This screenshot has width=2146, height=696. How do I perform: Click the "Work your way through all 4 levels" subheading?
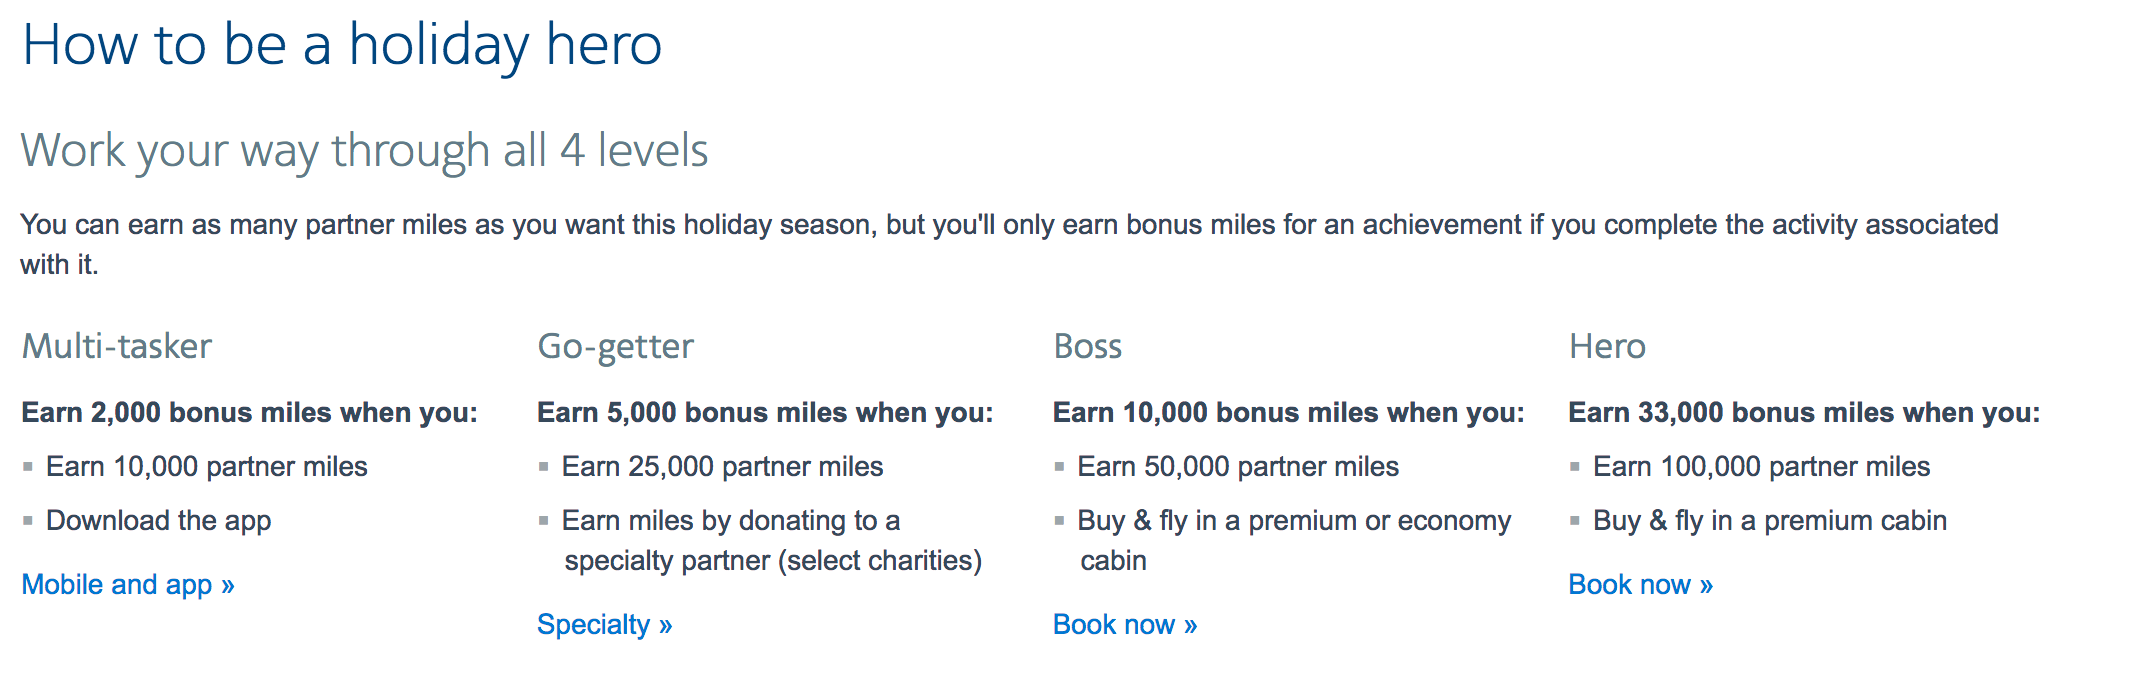364,151
